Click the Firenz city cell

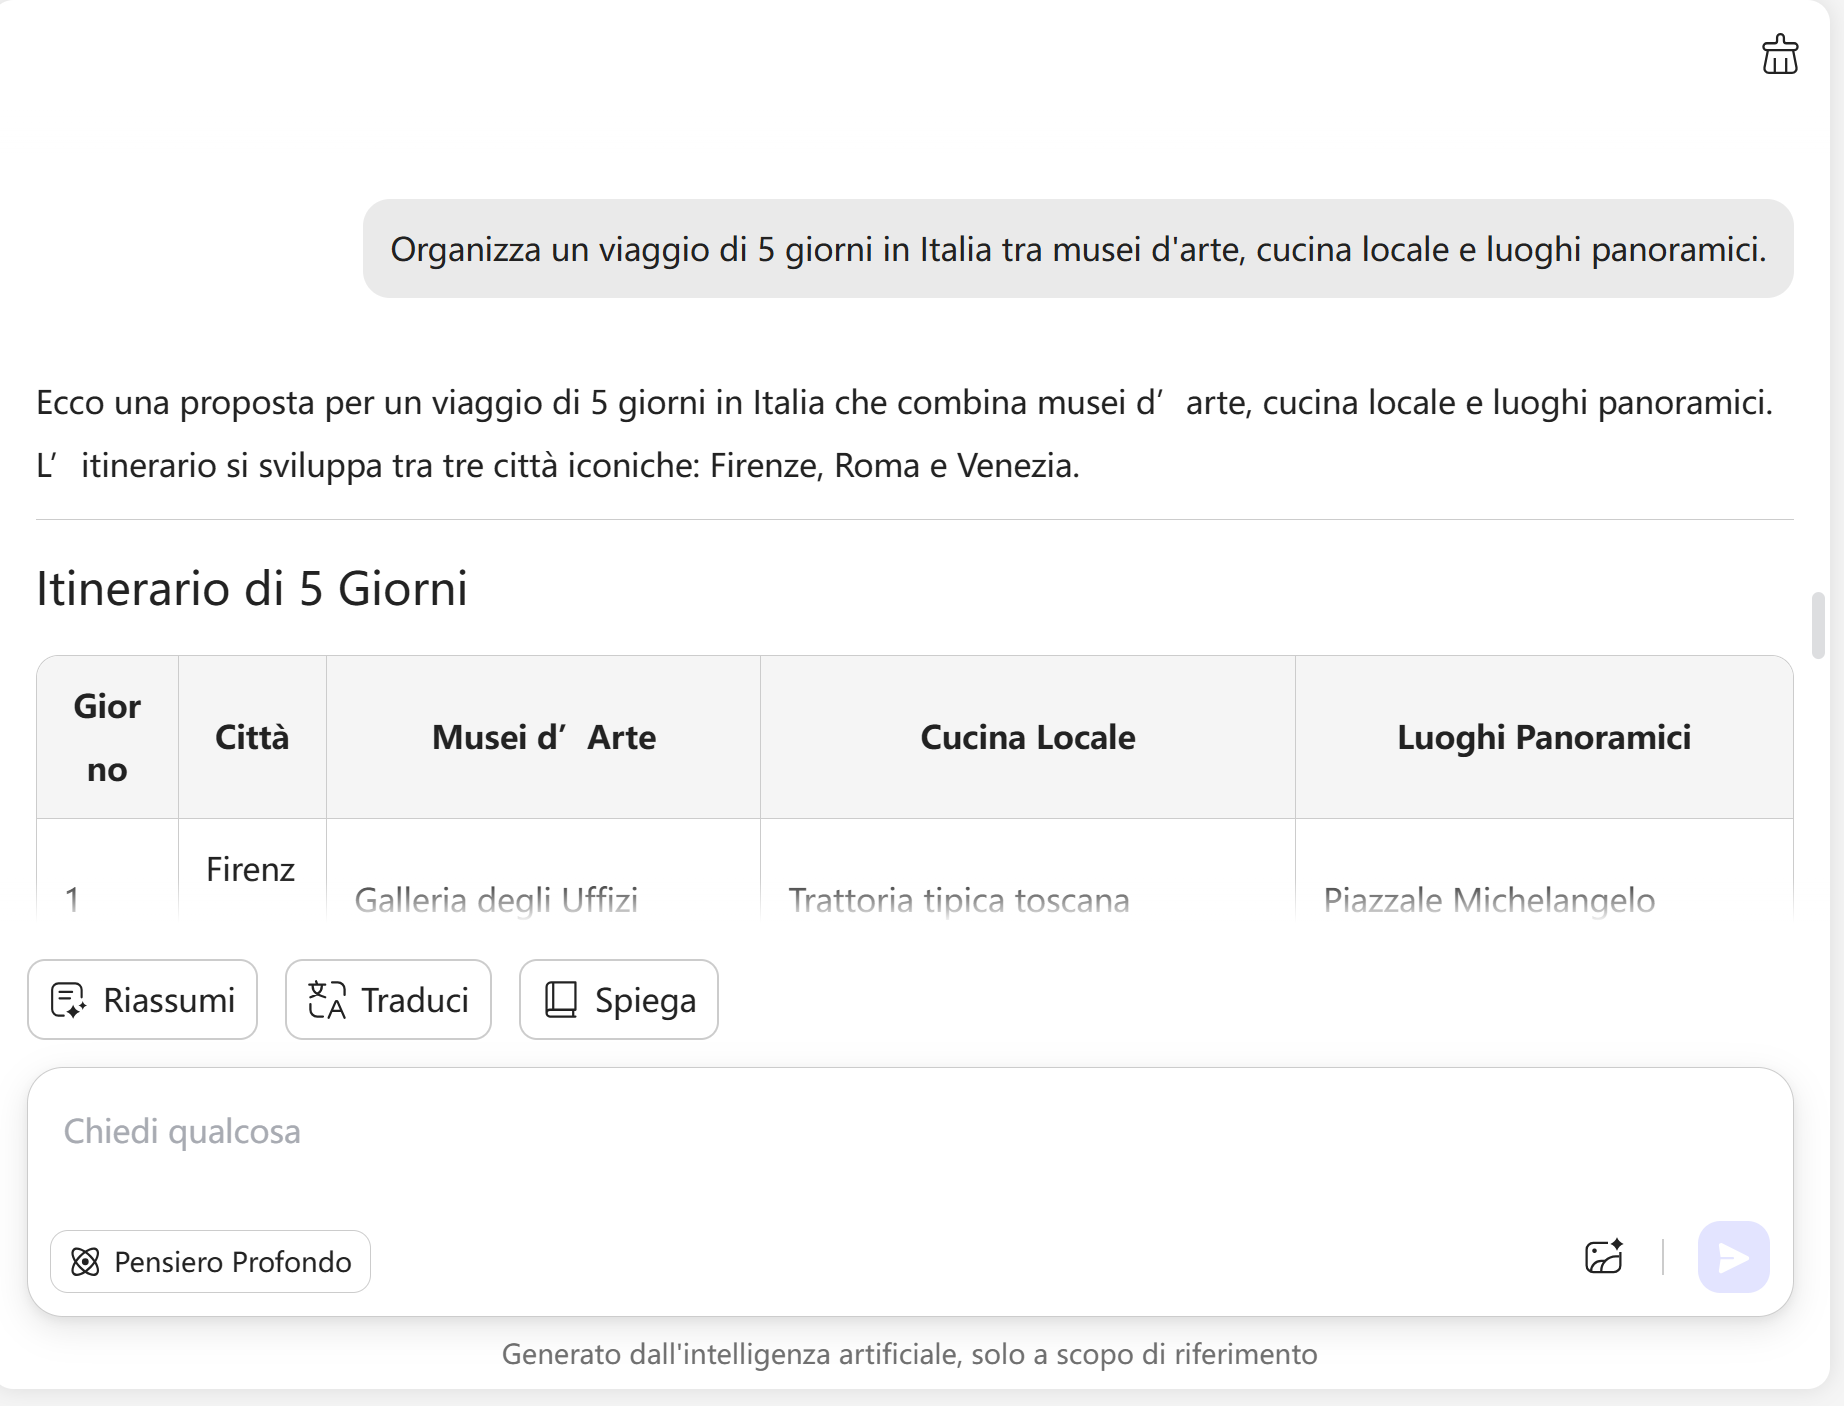pos(251,869)
